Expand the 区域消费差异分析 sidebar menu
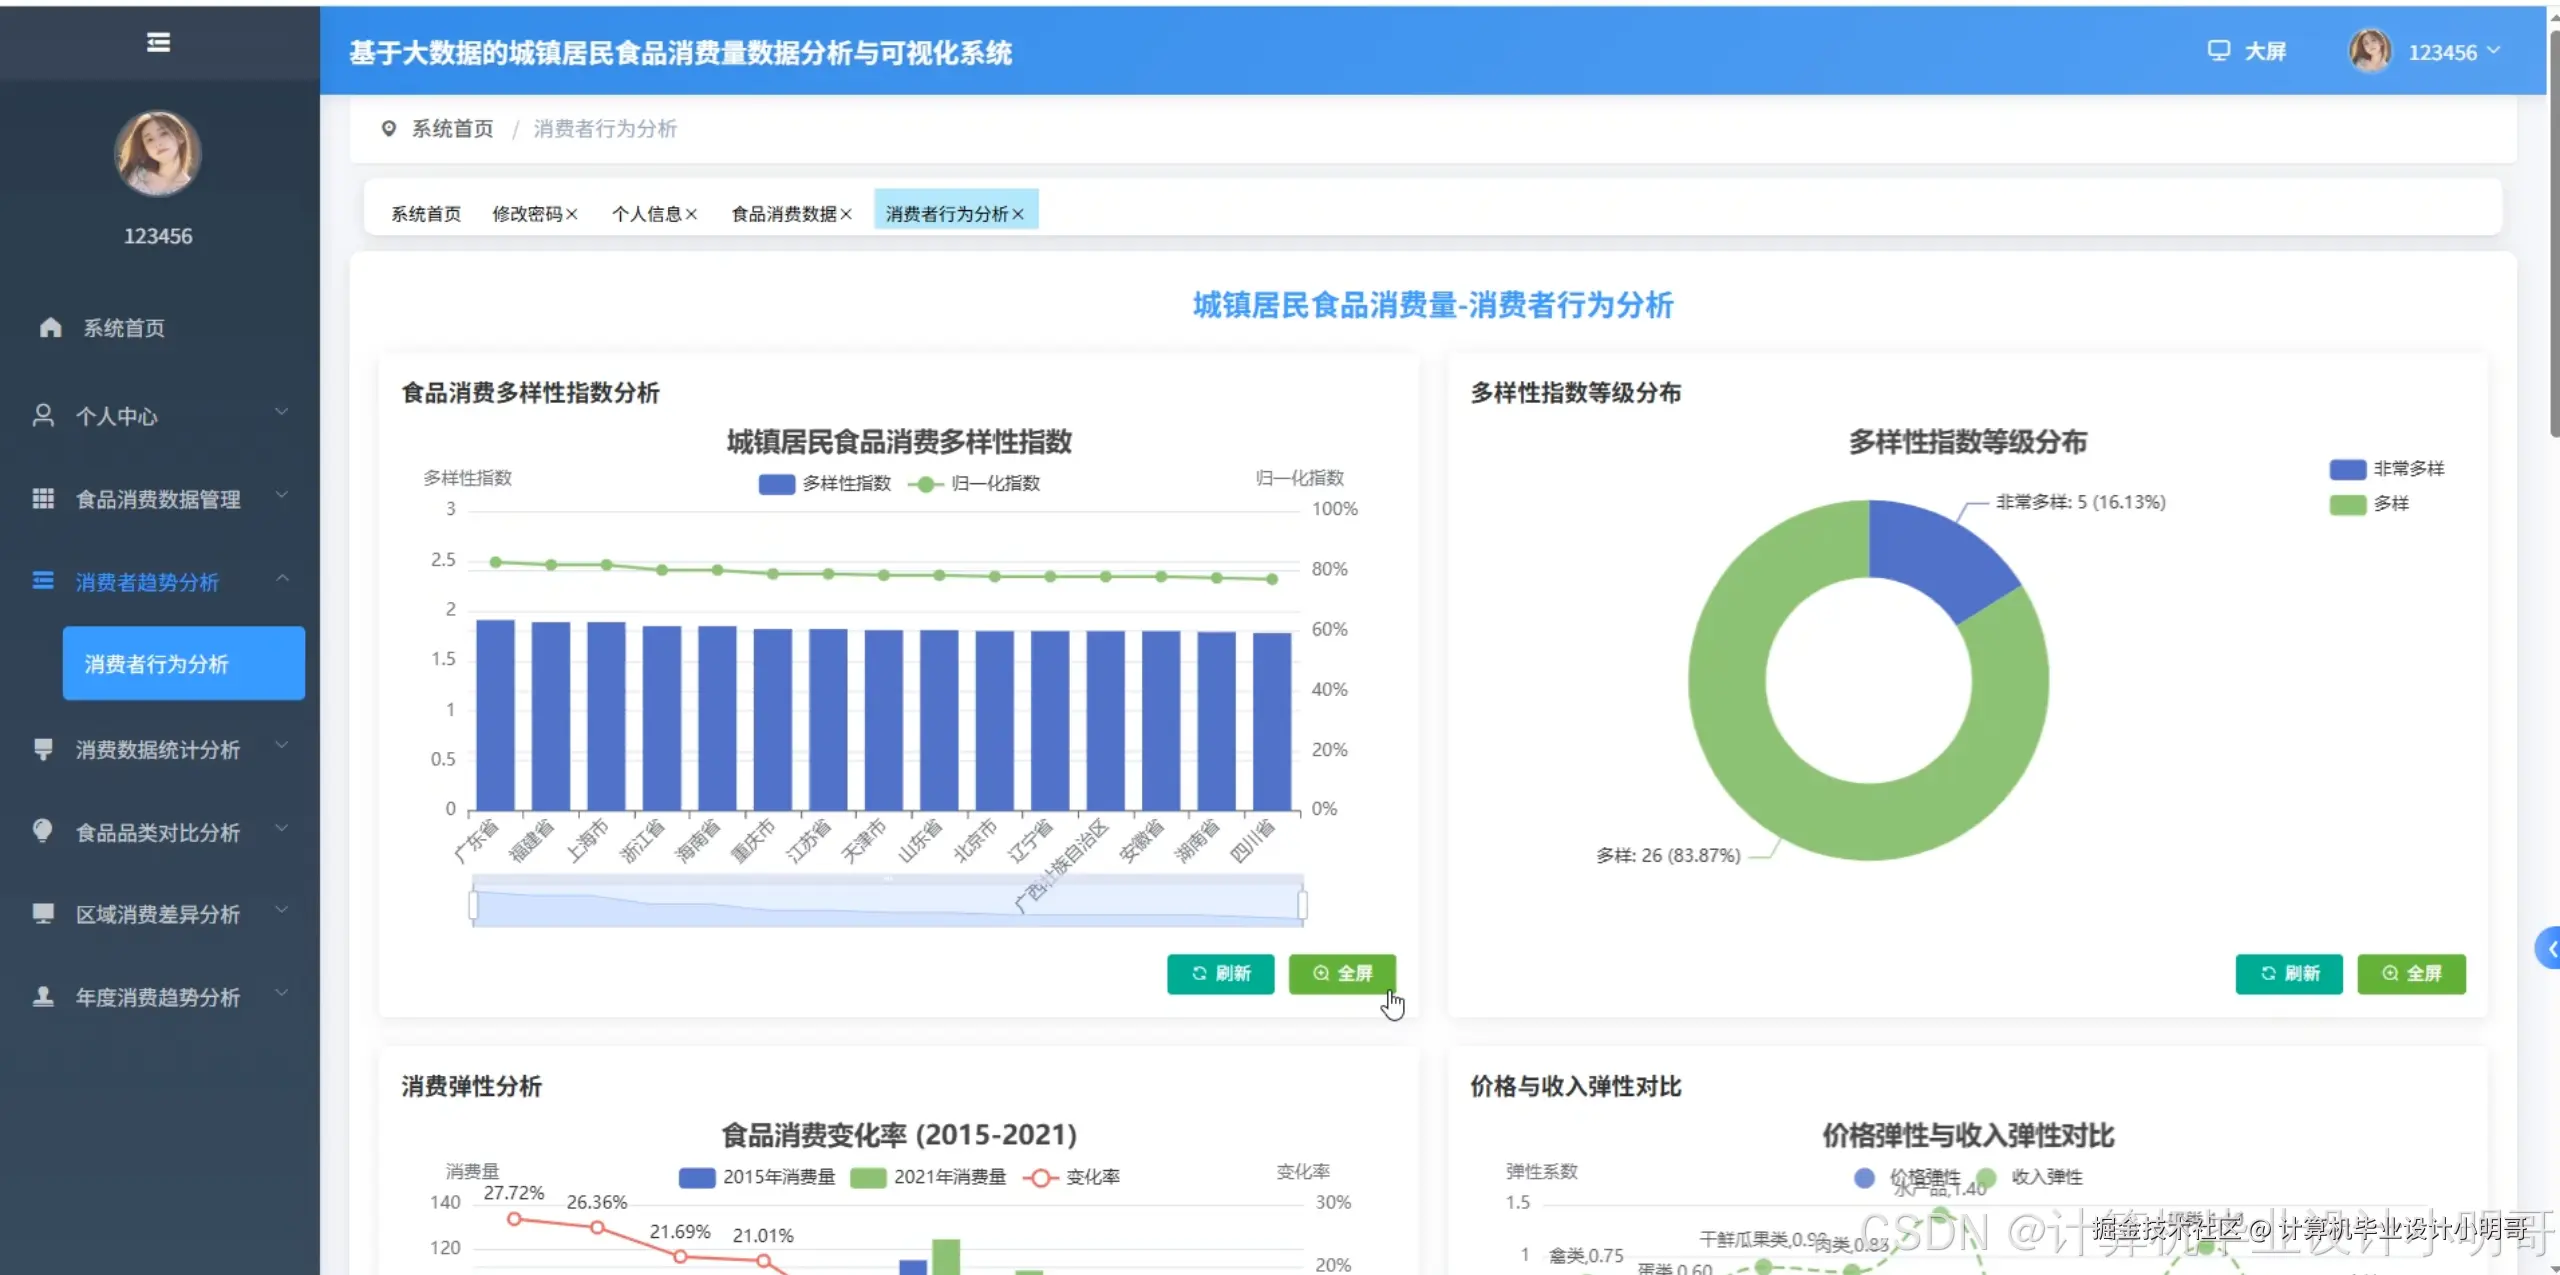Screen dimensions: 2560x1275 pos(158,914)
